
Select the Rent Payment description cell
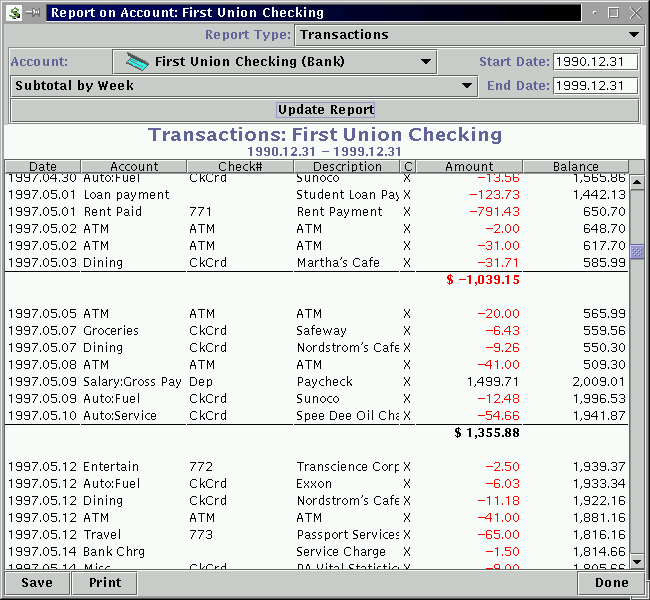(340, 212)
